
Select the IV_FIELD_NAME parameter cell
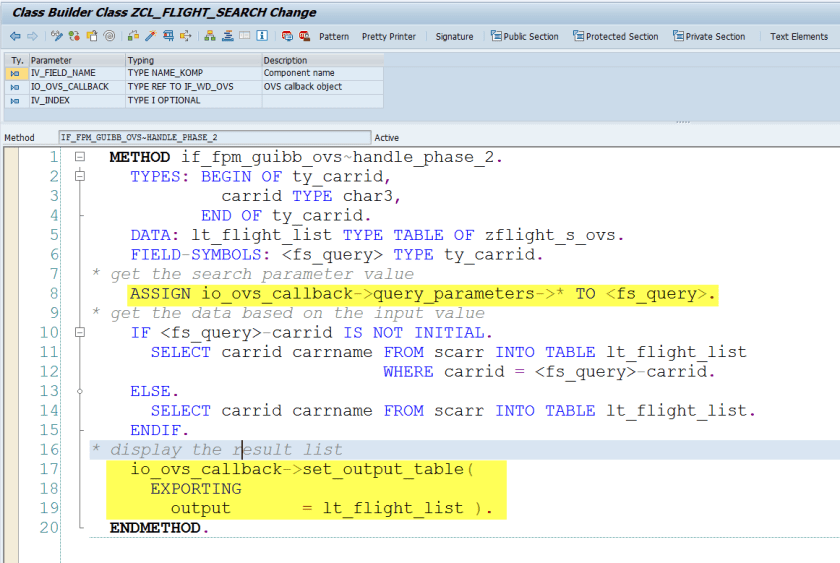pos(77,73)
